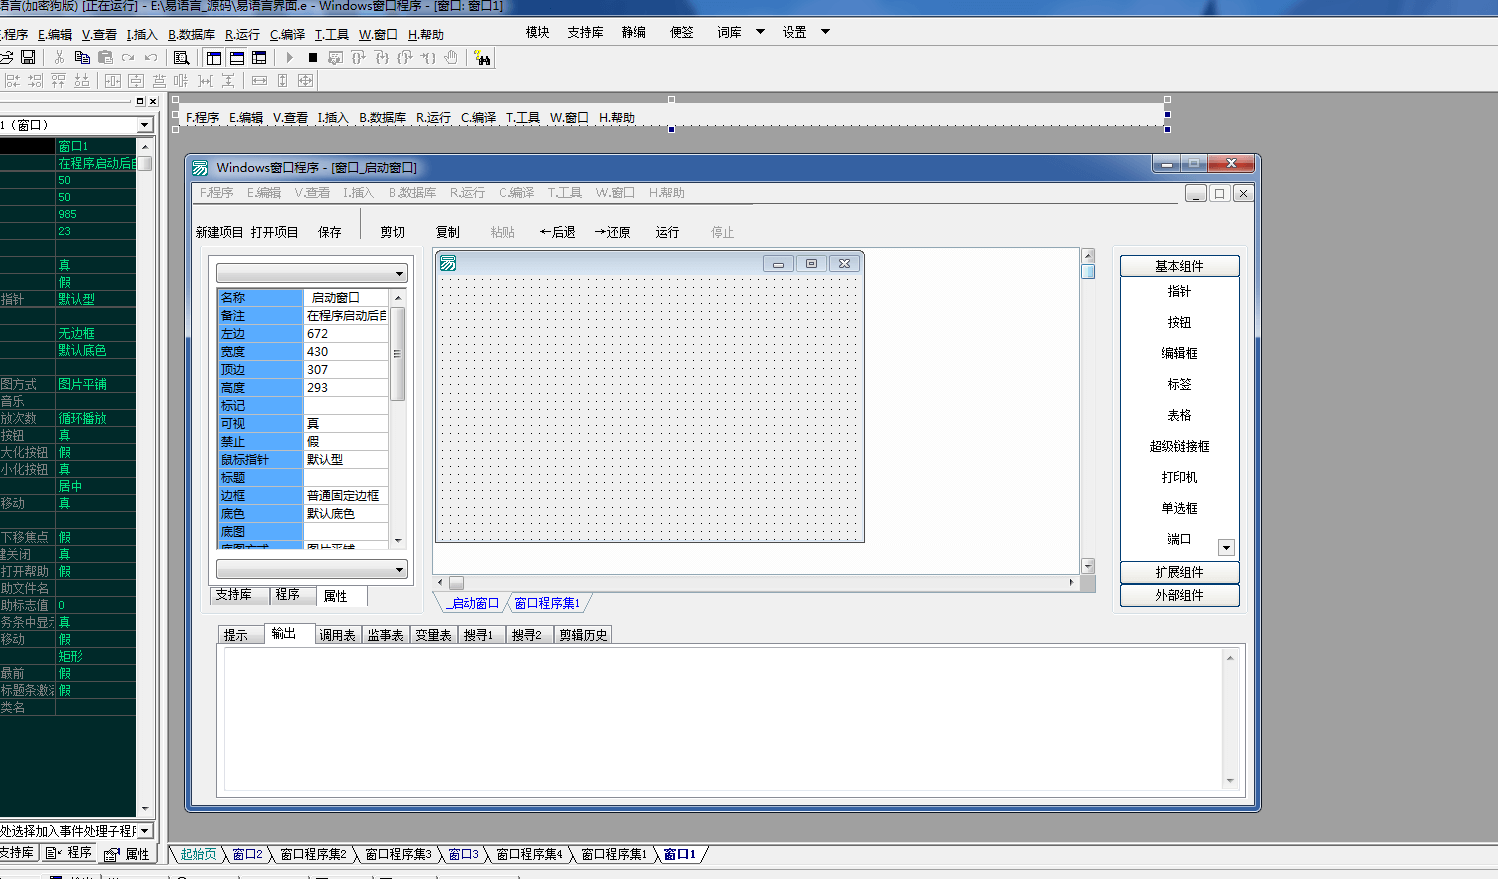
Task: Open the F.程序 menu in the inner window
Action: pos(216,193)
